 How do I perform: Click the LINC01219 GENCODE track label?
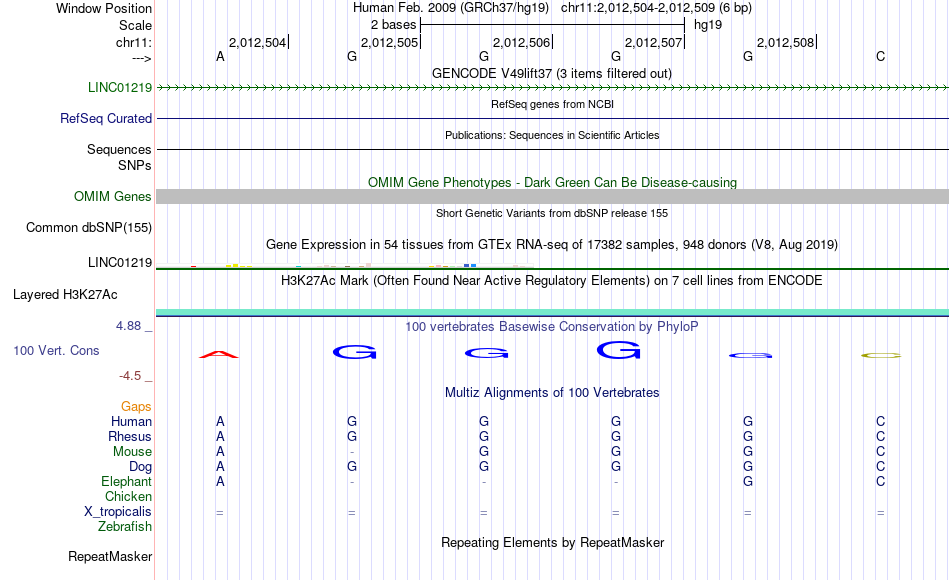(120, 87)
